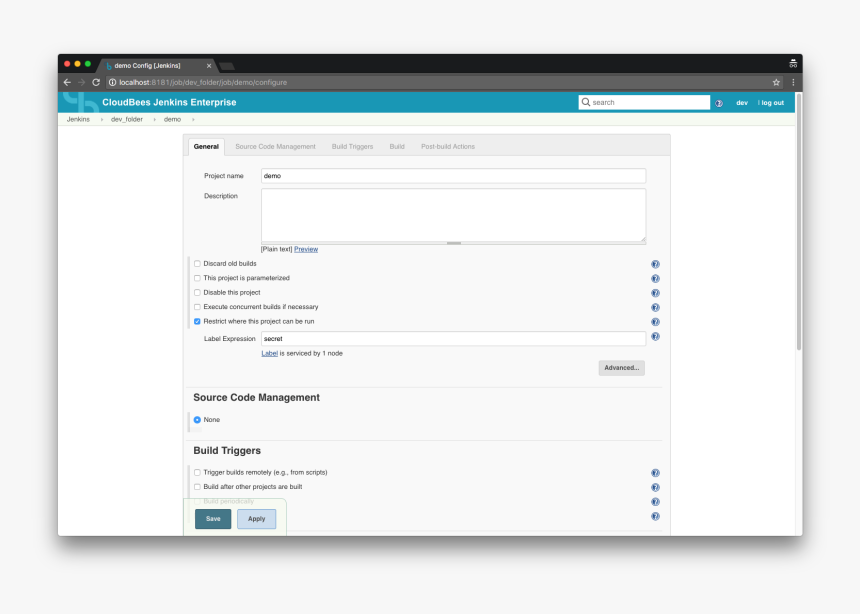Open help for Discard old builds
Screen dimensions: 860x614
pyautogui.click(x=655, y=264)
